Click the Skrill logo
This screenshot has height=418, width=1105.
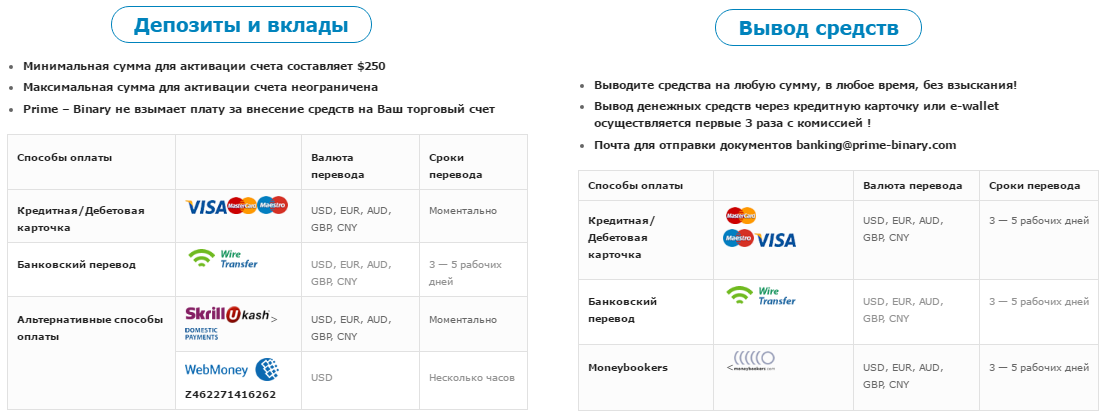click(204, 314)
